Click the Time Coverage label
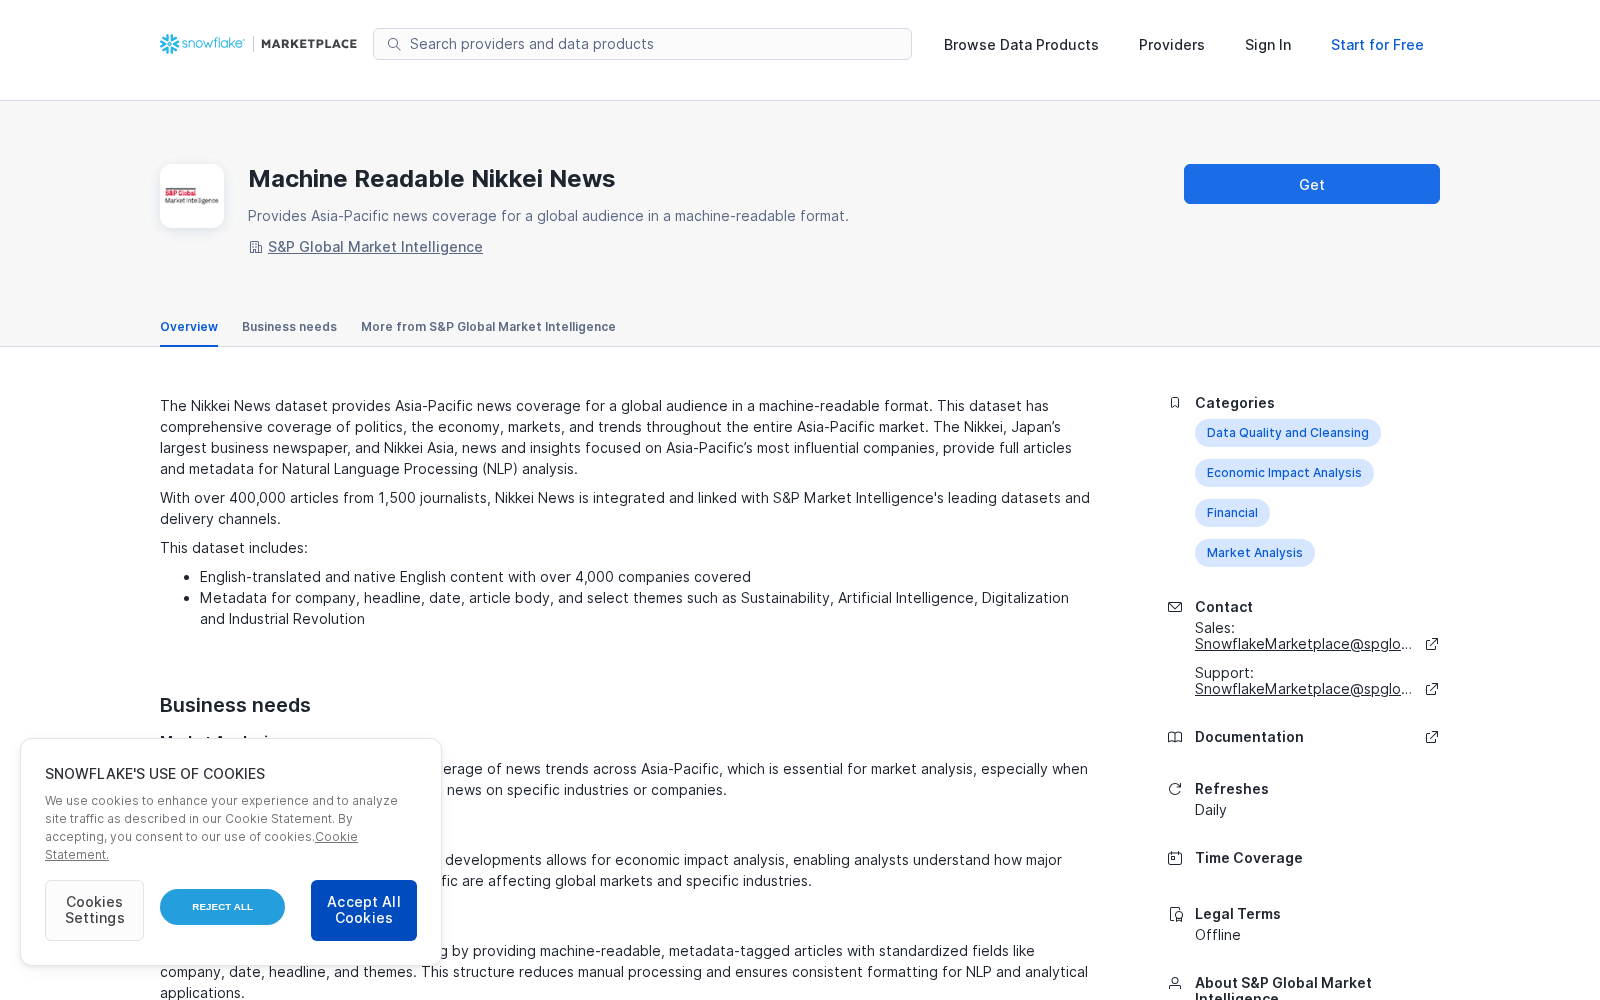 1249,858
